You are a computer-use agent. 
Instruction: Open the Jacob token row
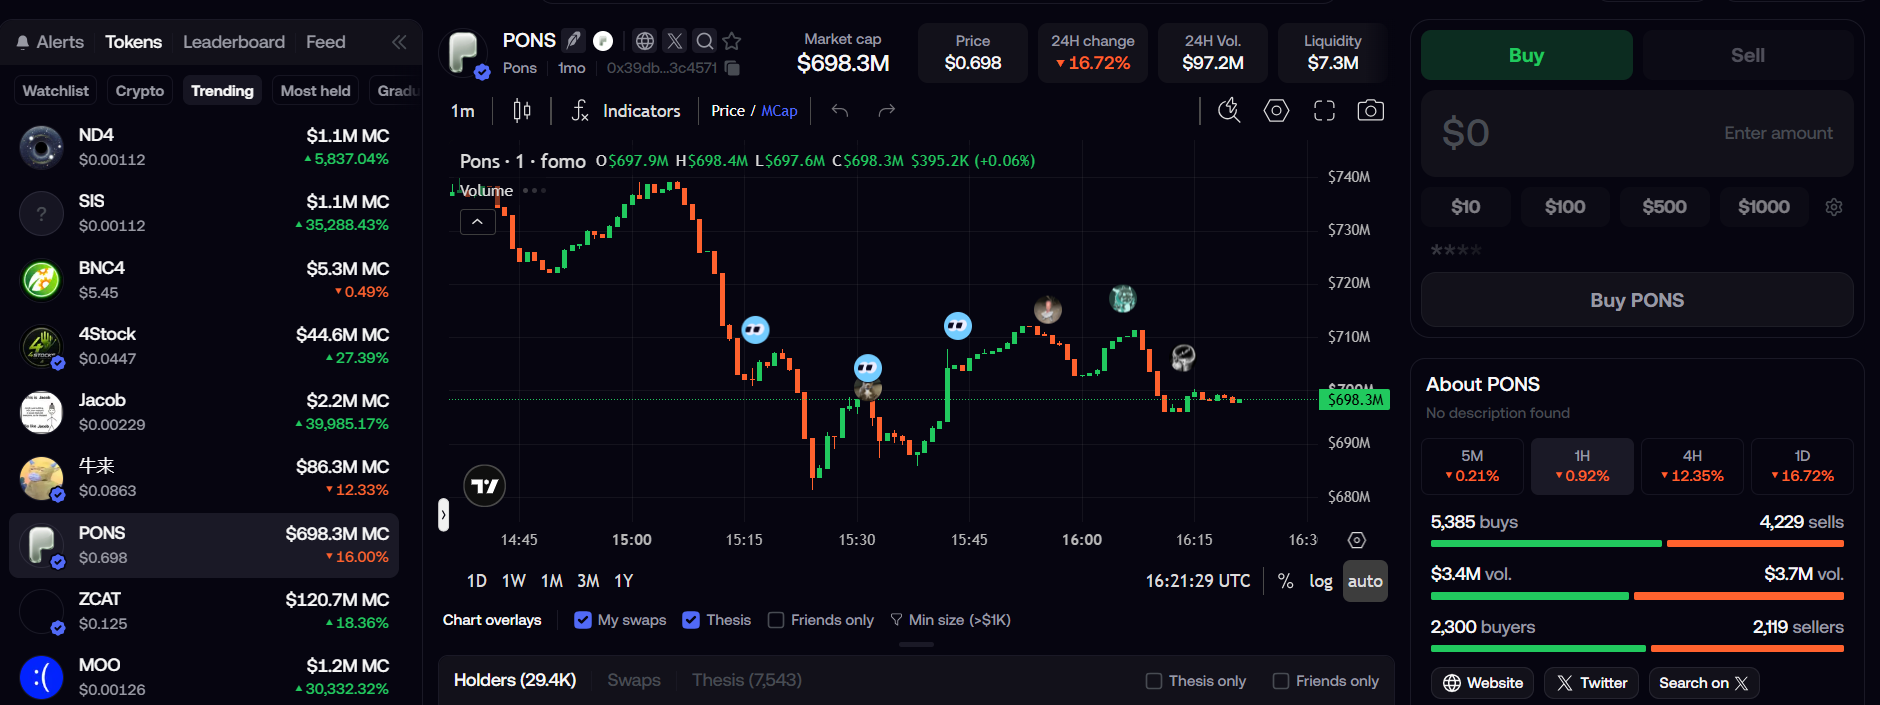coord(204,412)
